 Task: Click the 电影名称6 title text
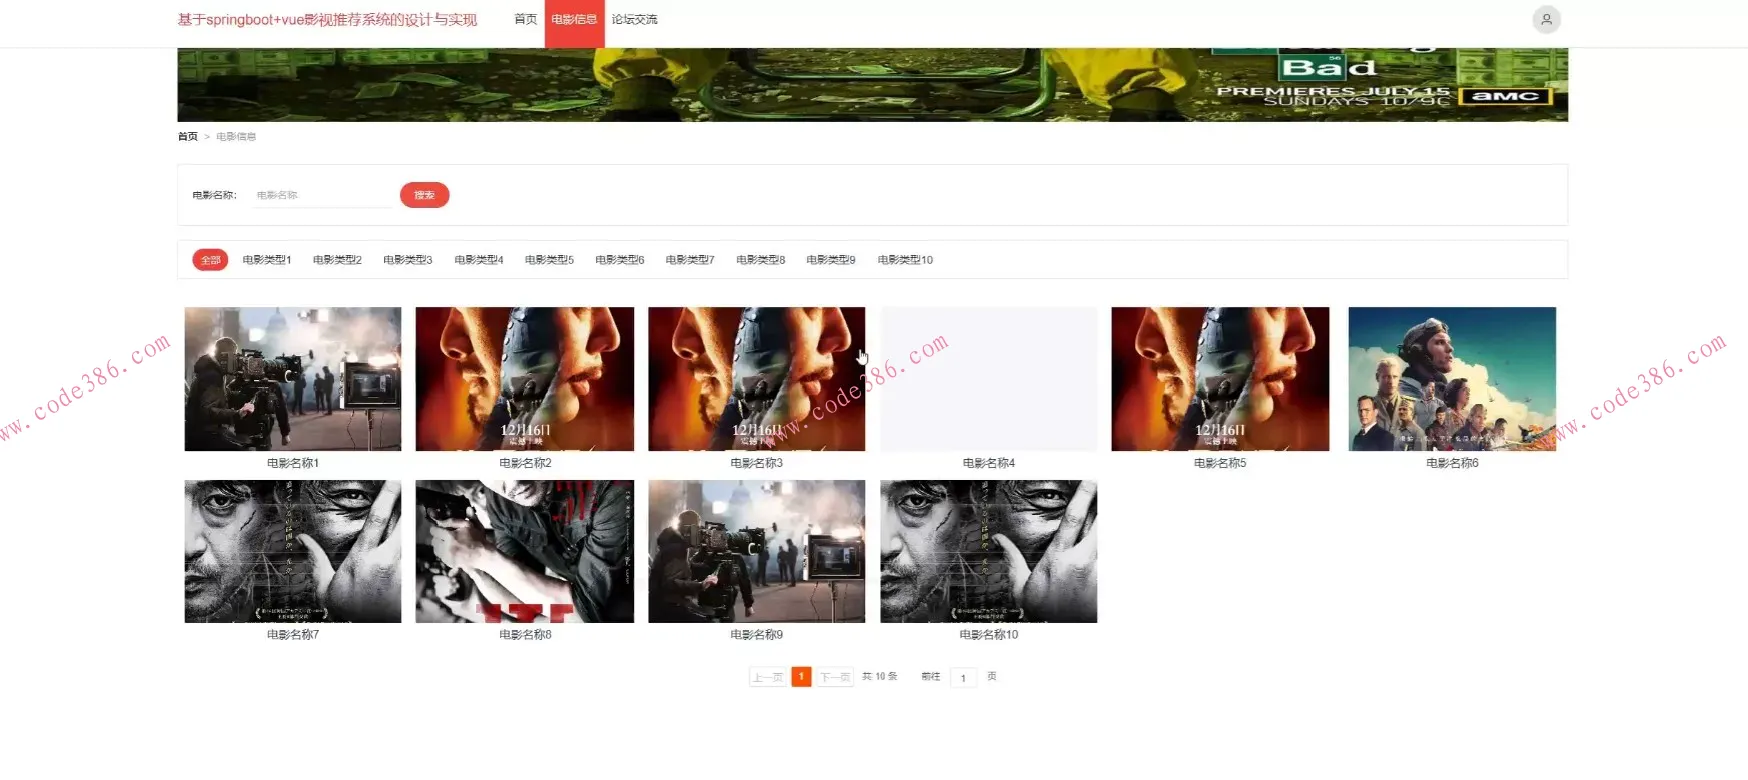tap(1452, 463)
